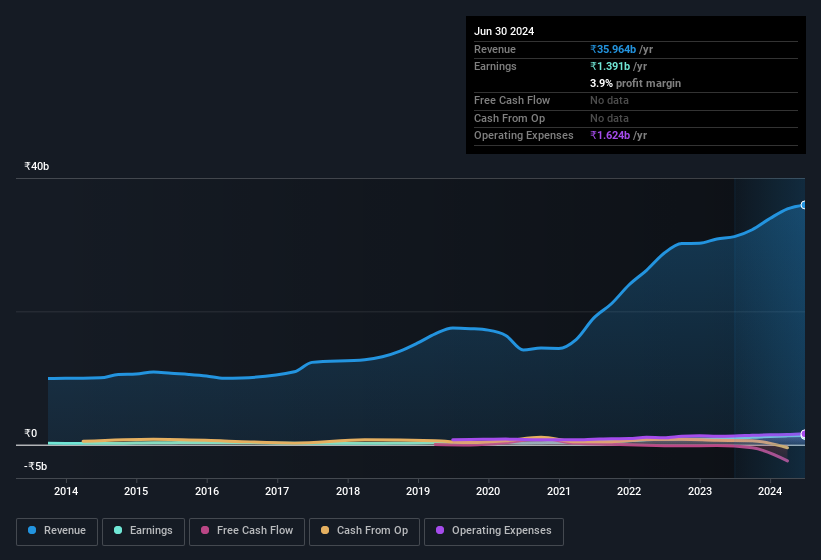Toggle the Free Cash Flow legend button
The height and width of the screenshot is (560, 821).
pyautogui.click(x=247, y=531)
